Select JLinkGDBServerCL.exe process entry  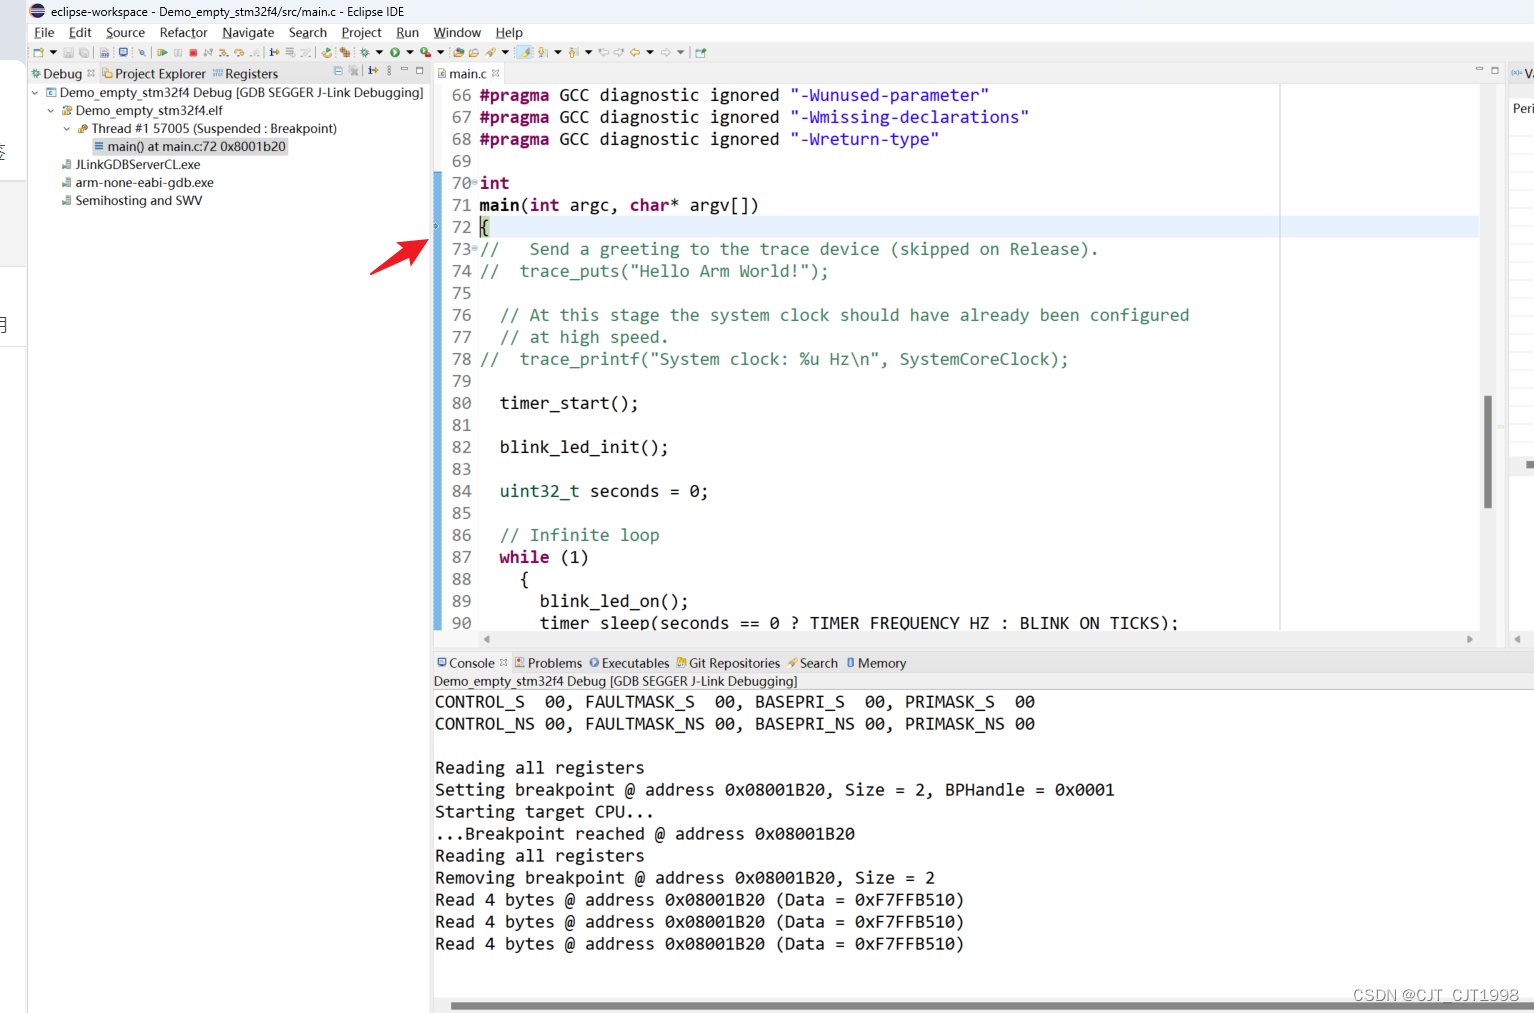pos(138,164)
